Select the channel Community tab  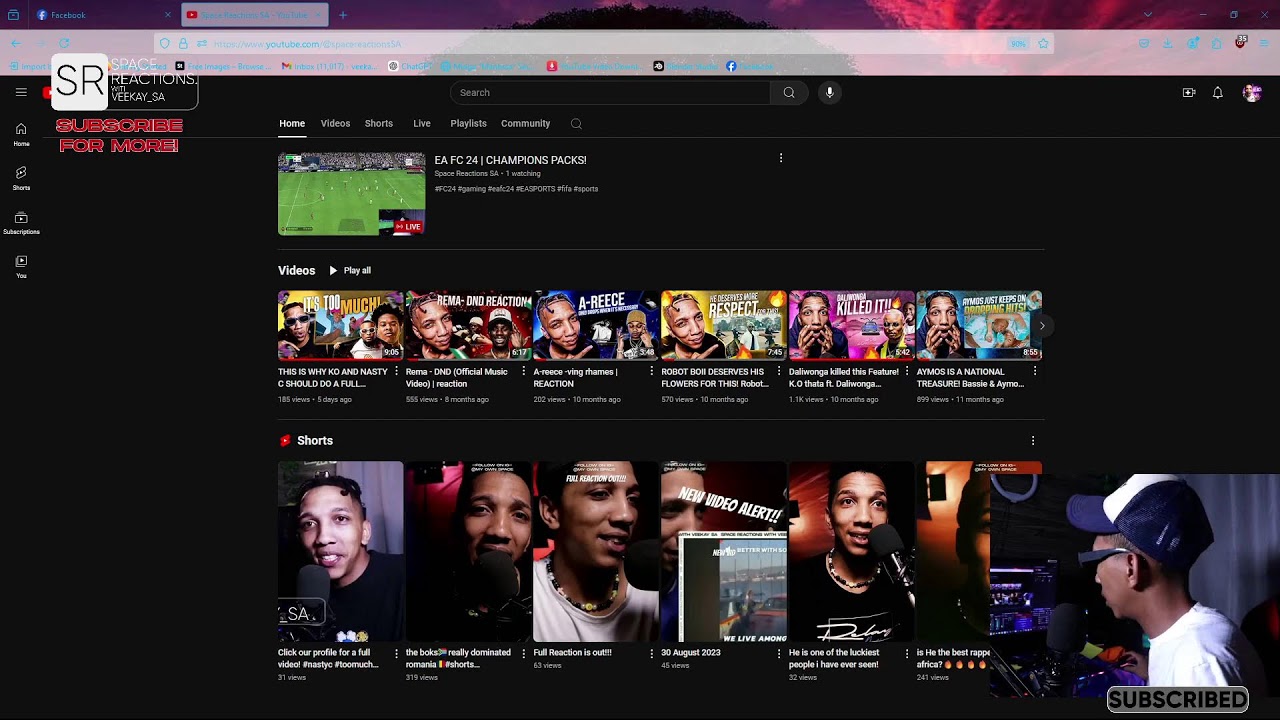pyautogui.click(x=526, y=124)
